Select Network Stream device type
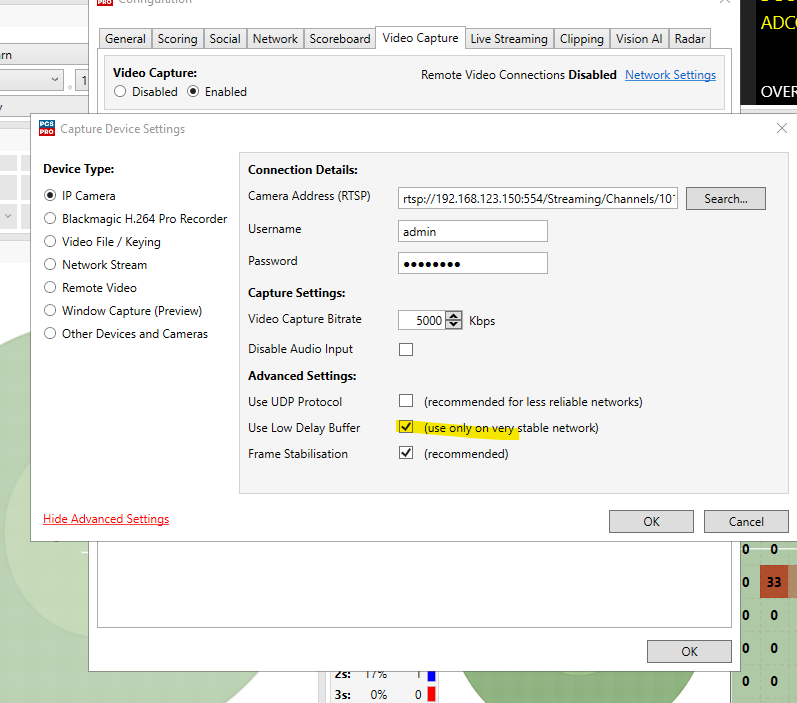 tap(50, 265)
